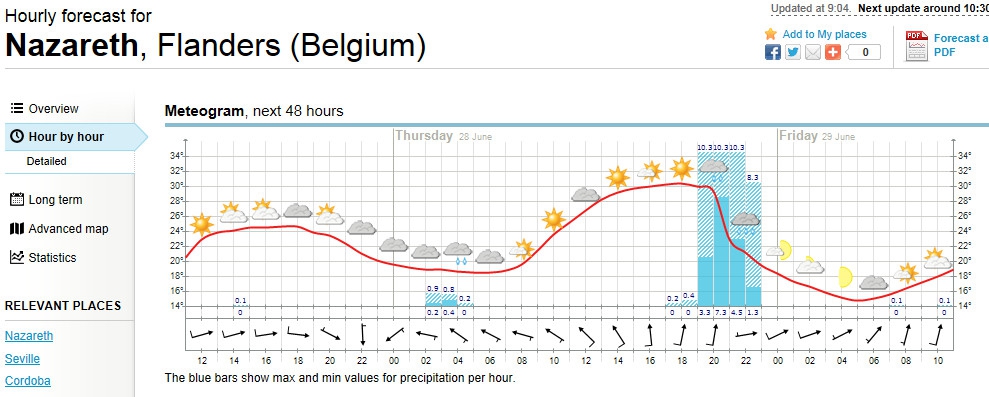Click the Statistics chart icon
The width and height of the screenshot is (989, 397).
click(17, 257)
